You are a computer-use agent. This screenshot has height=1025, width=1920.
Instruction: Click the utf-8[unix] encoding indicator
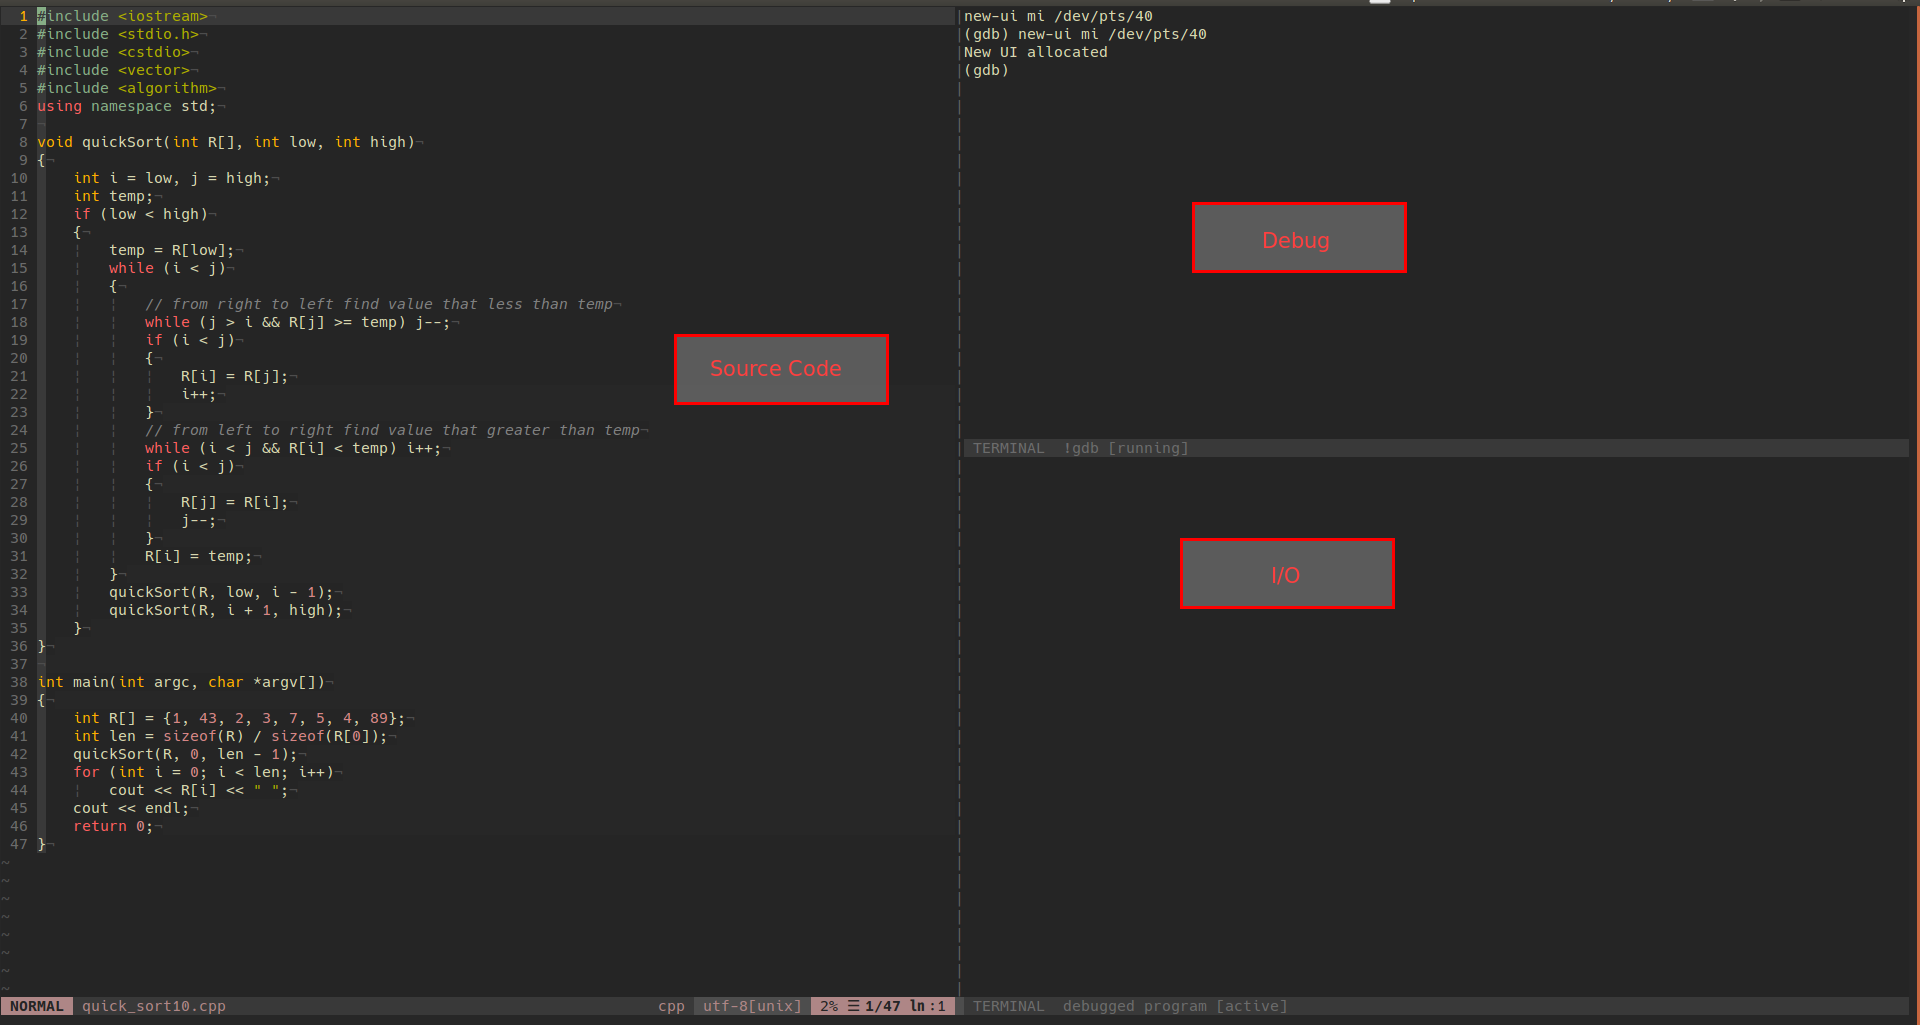pos(752,1006)
